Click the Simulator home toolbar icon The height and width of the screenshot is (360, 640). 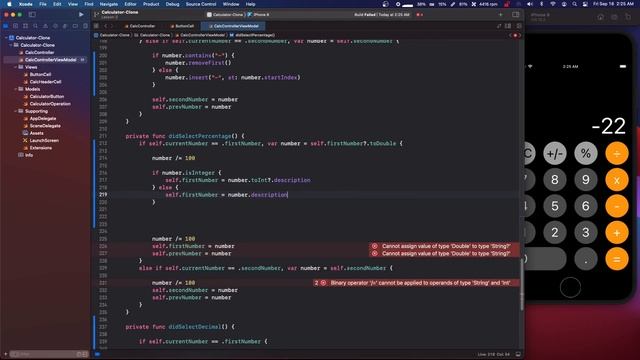(601, 17)
